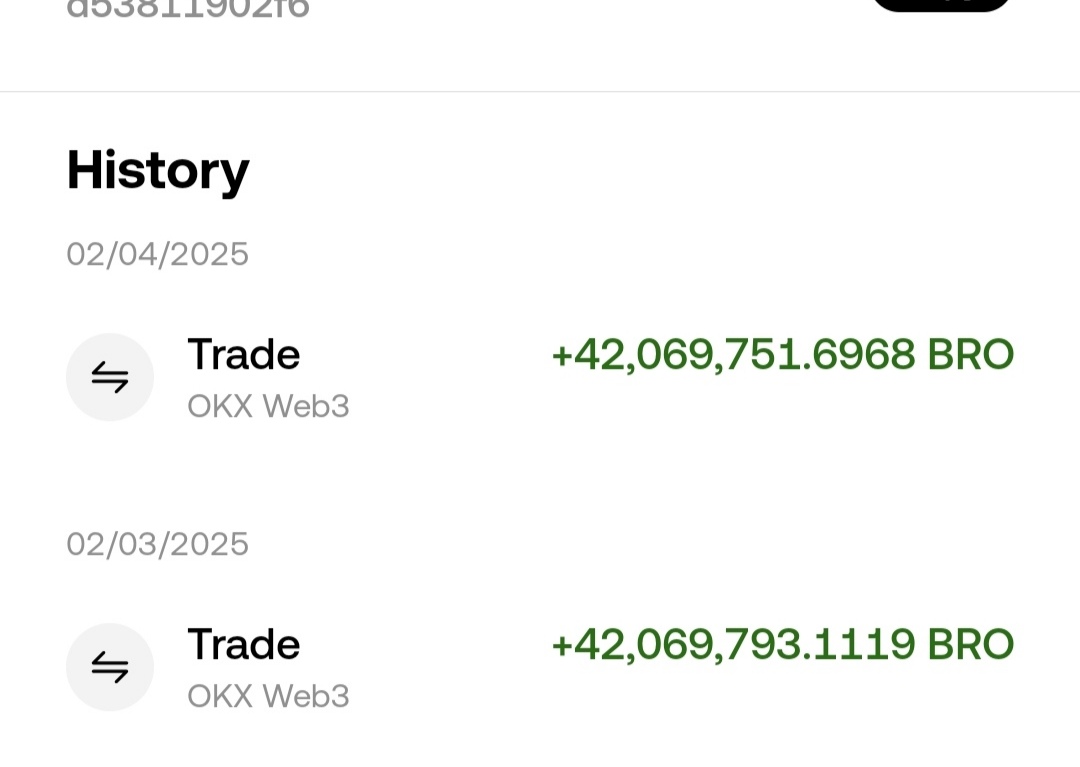The height and width of the screenshot is (767, 1080).
Task: Click the BRO token symbol in first amount
Action: [970, 355]
